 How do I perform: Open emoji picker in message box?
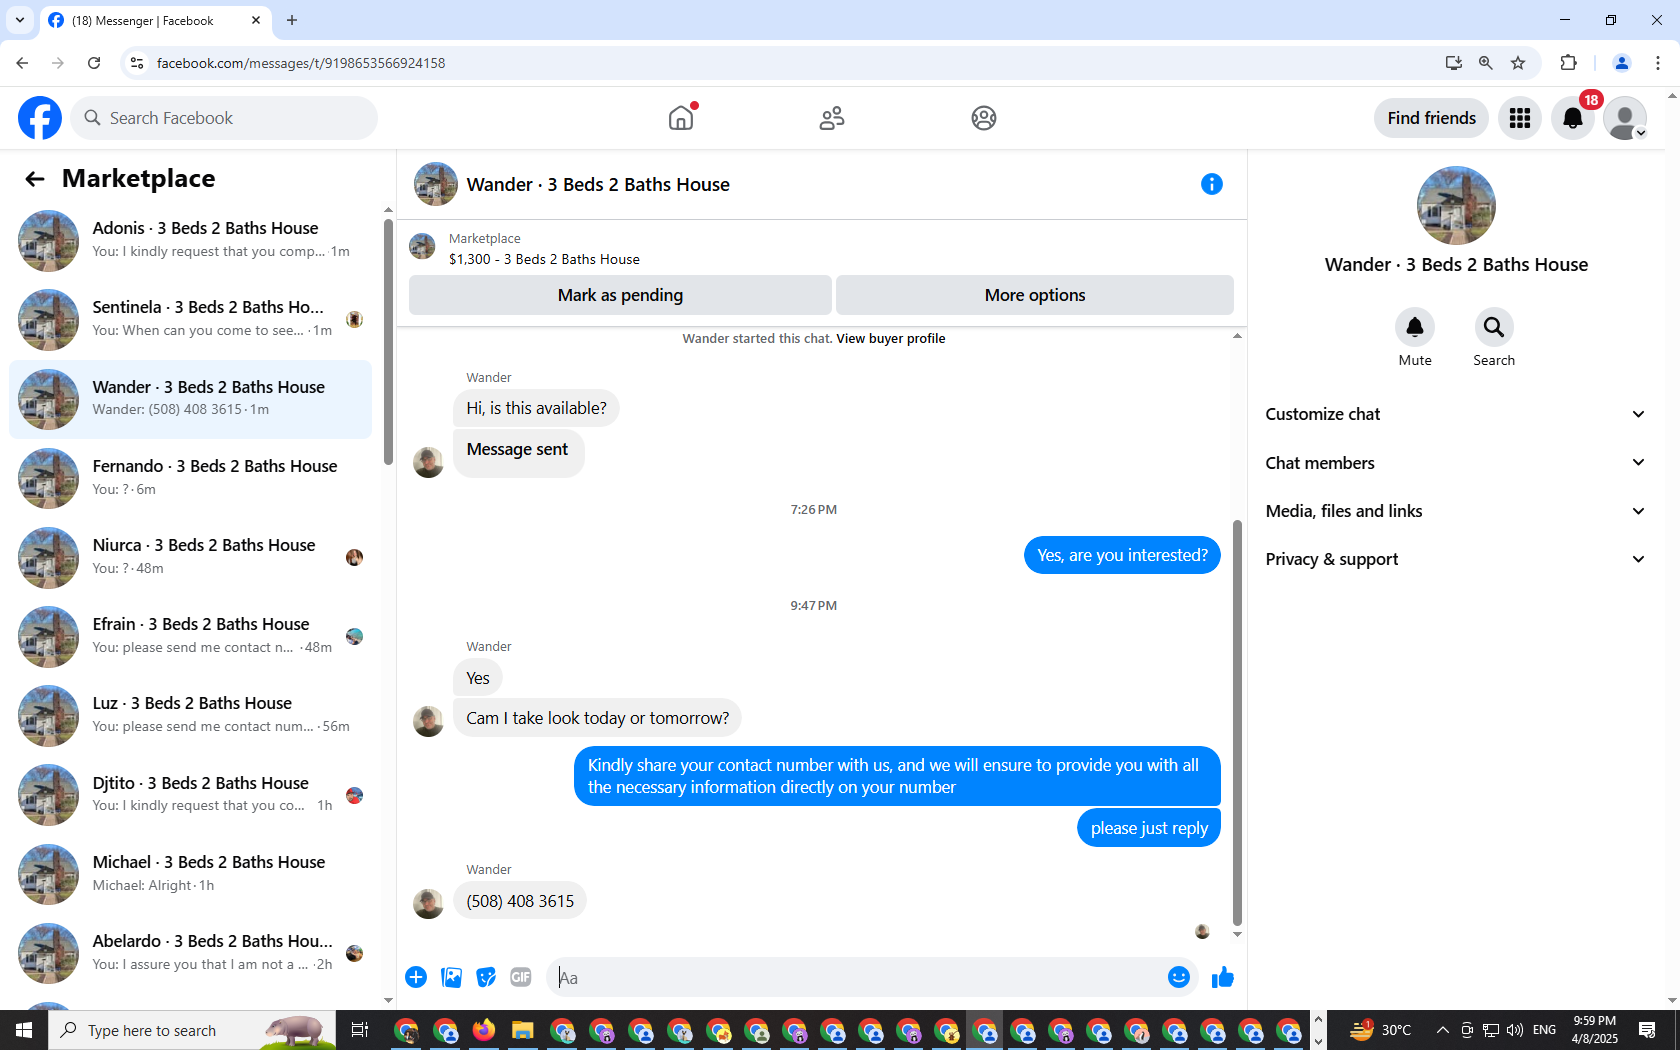pos(1179,977)
